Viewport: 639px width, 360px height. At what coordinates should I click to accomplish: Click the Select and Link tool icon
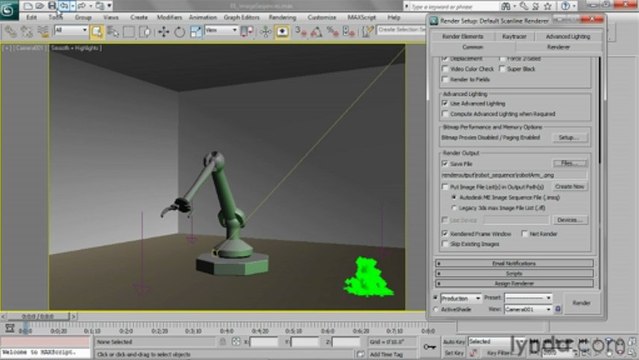pyautogui.click(x=11, y=31)
